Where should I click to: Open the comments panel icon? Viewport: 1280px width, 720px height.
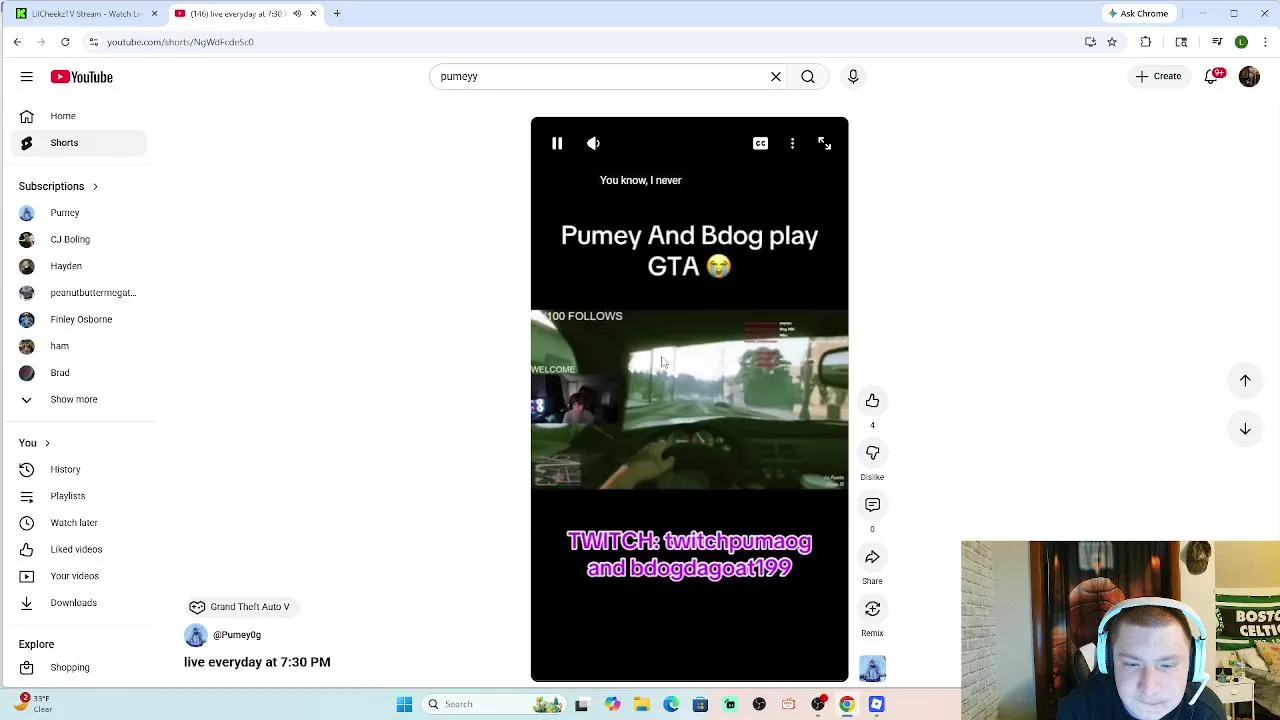click(872, 504)
